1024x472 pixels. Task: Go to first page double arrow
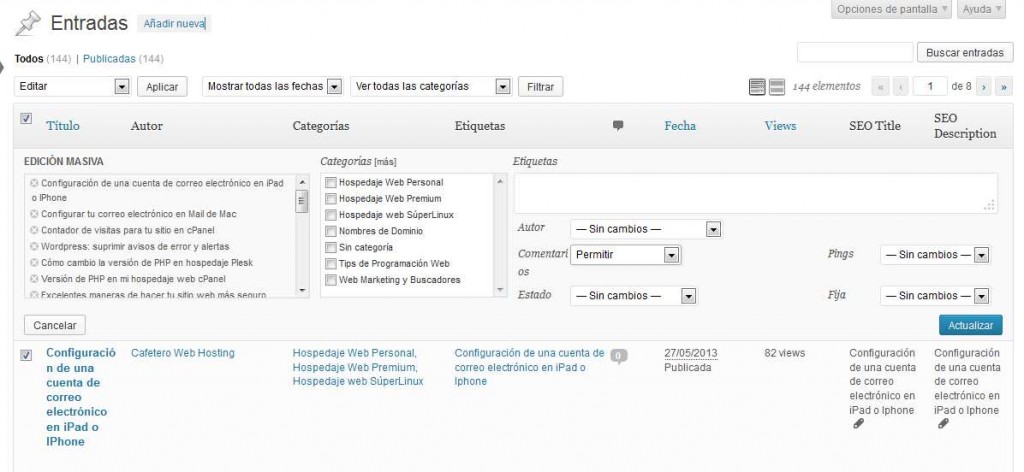tap(880, 86)
